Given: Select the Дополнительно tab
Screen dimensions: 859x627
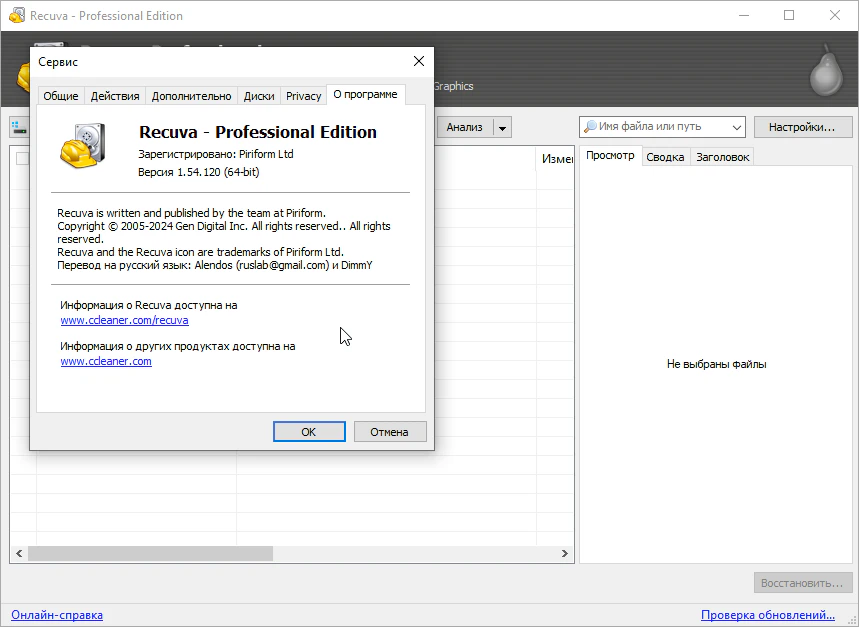Looking at the screenshot, I should coord(191,96).
